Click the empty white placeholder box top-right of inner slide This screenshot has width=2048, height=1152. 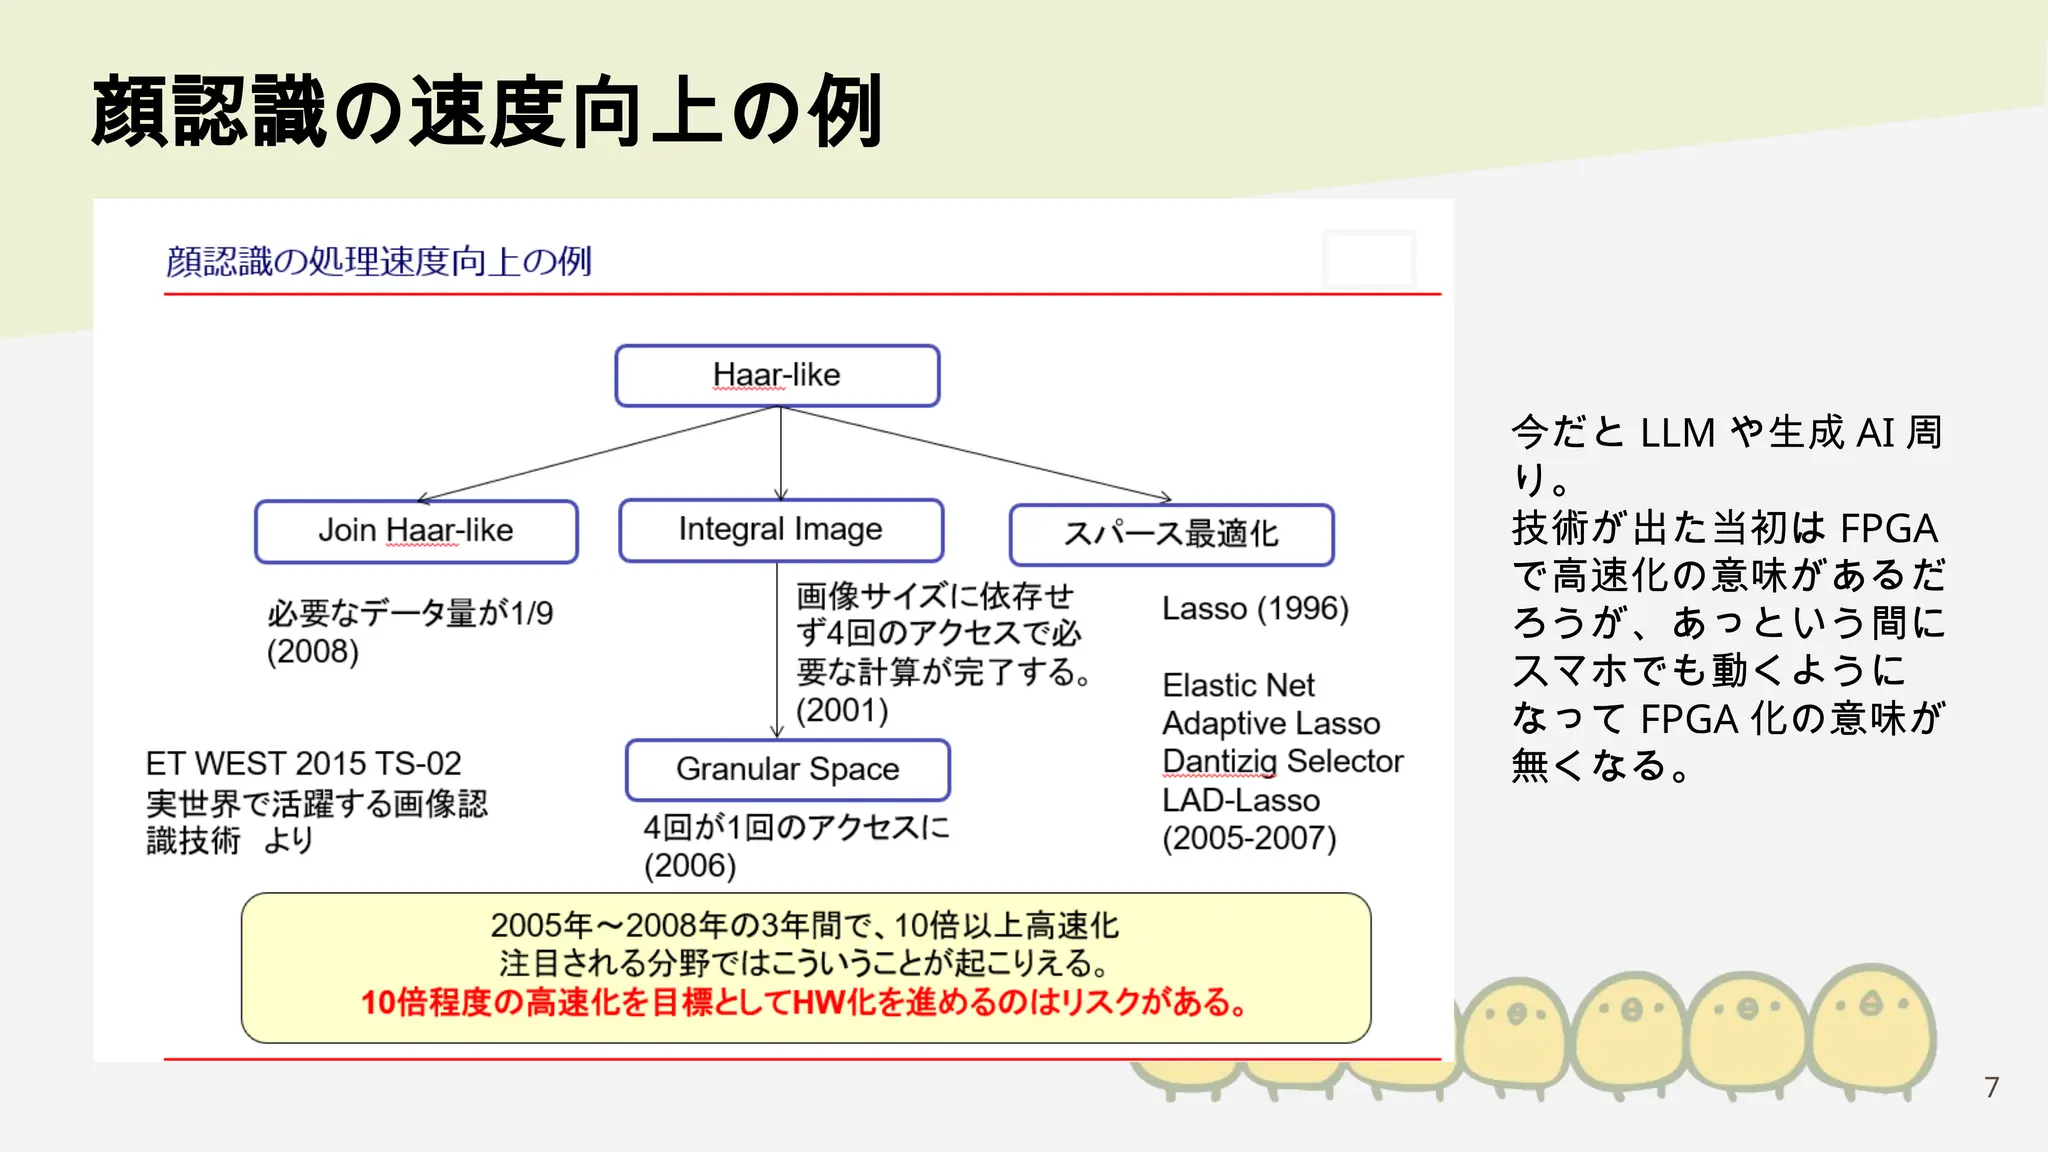click(1369, 259)
